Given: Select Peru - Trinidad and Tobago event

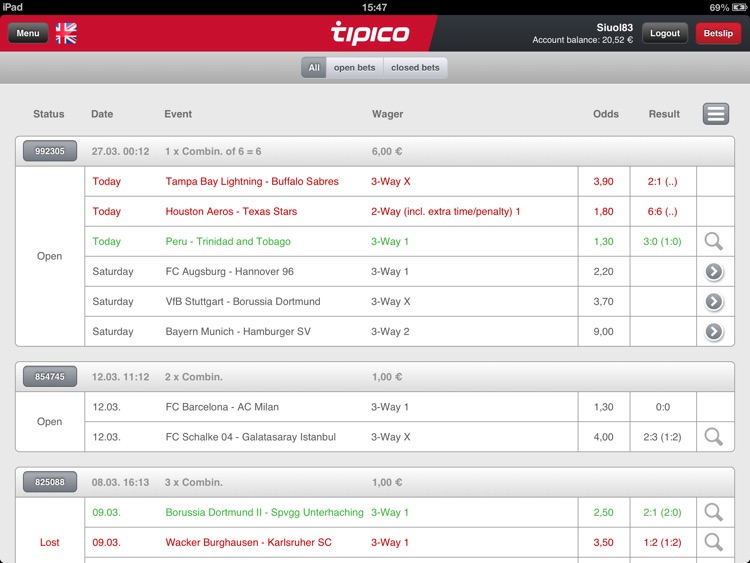Looking at the screenshot, I should click(228, 242).
